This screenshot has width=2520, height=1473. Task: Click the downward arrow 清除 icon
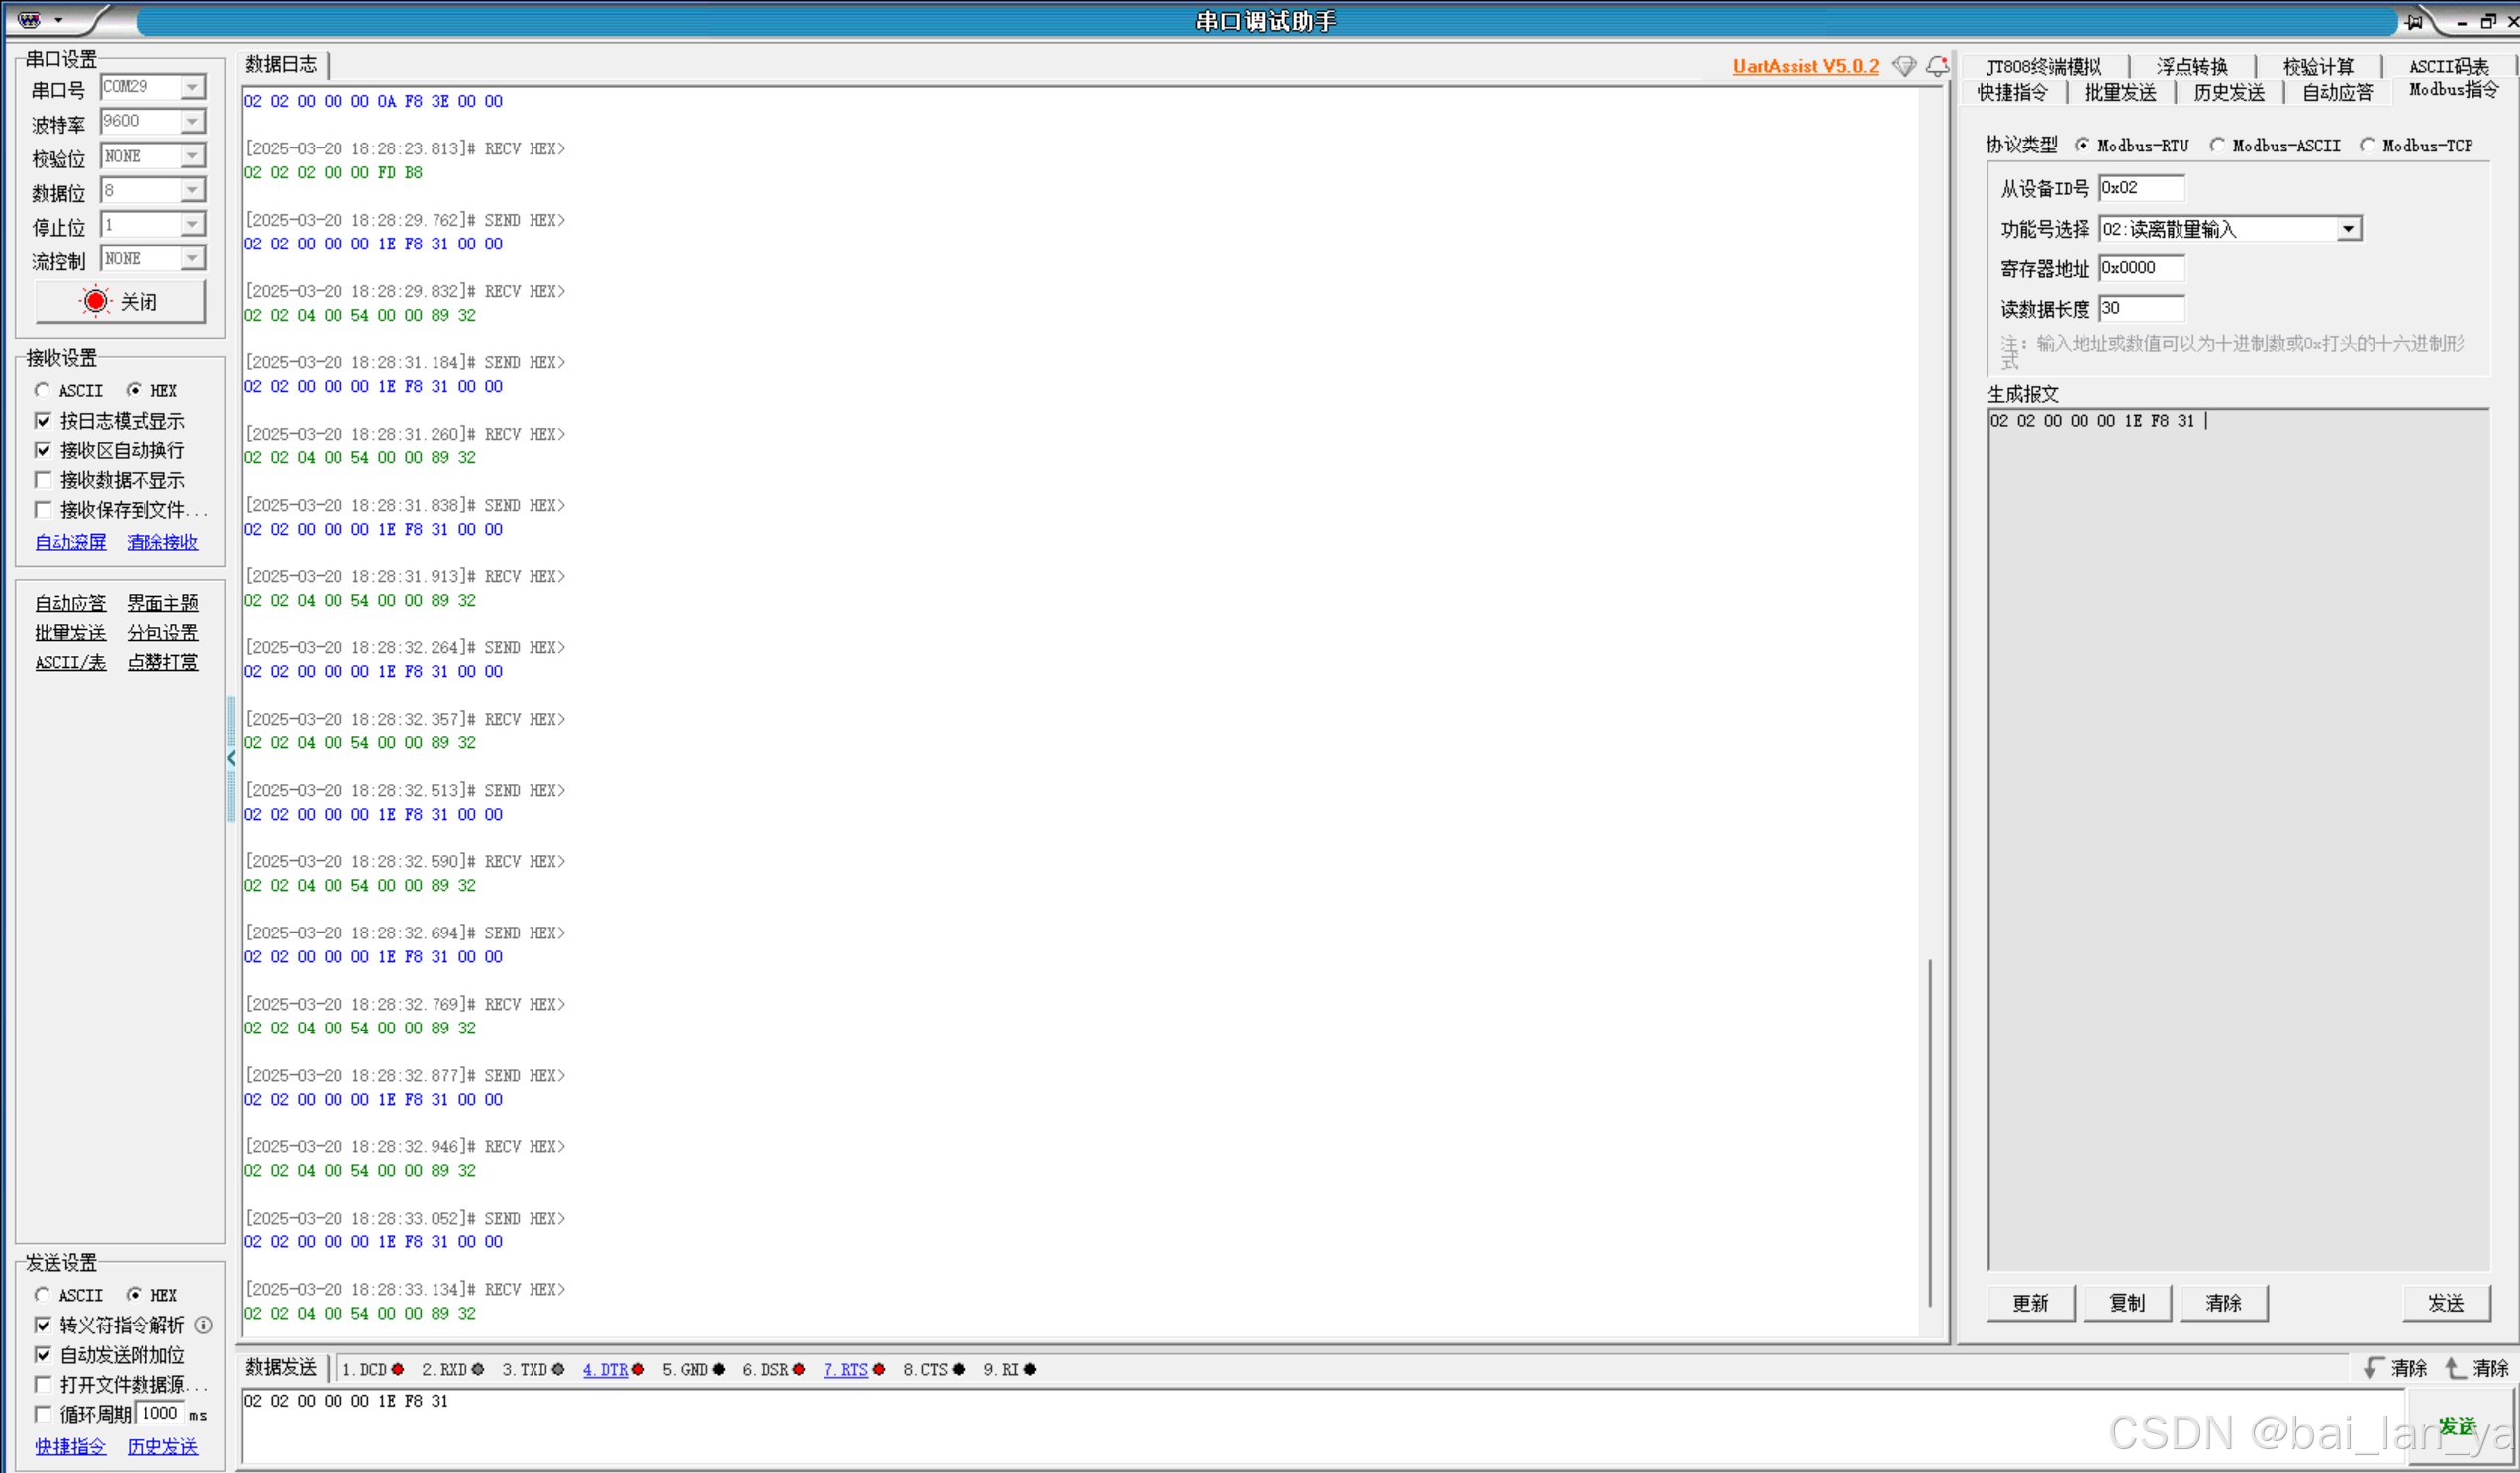point(2374,1368)
